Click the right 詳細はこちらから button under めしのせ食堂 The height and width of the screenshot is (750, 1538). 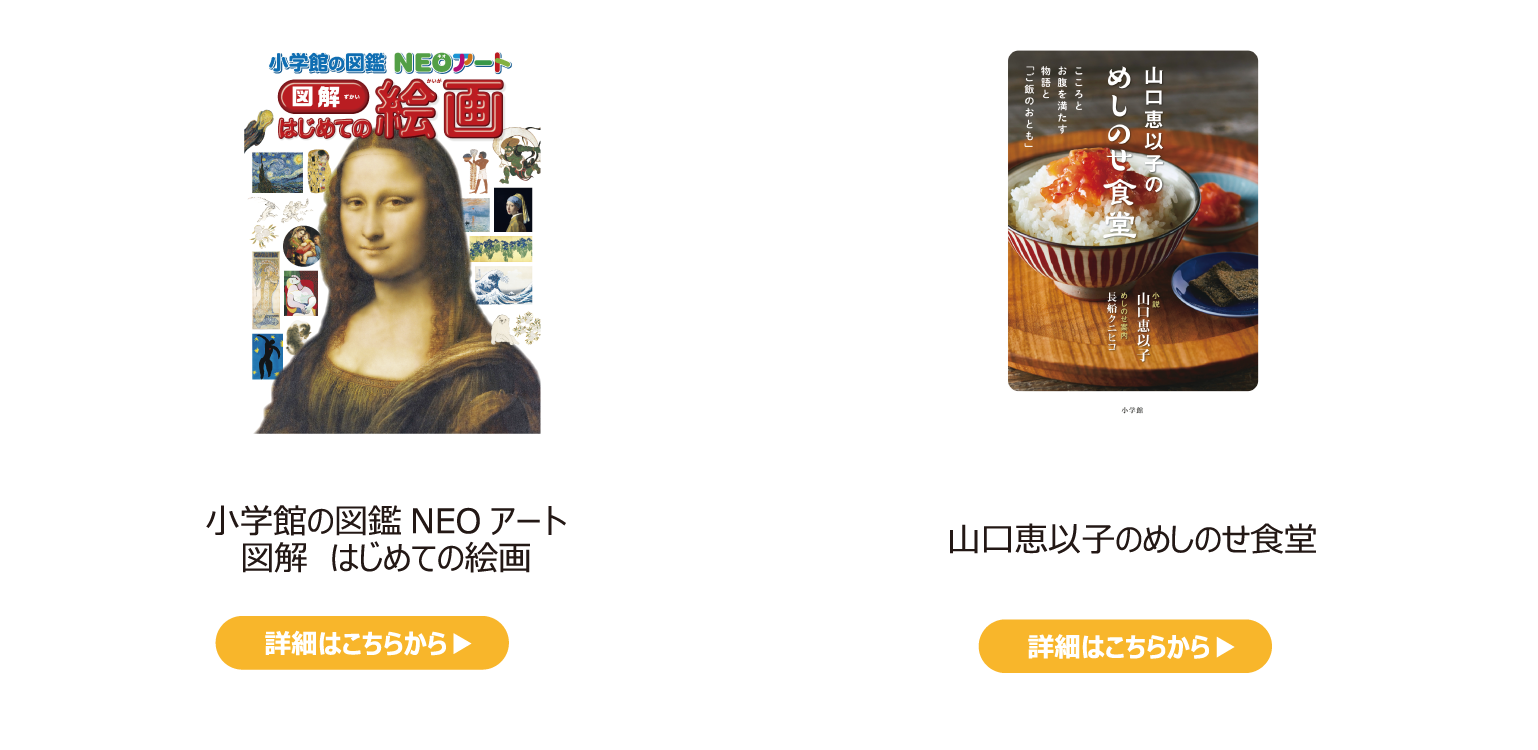(1125, 647)
